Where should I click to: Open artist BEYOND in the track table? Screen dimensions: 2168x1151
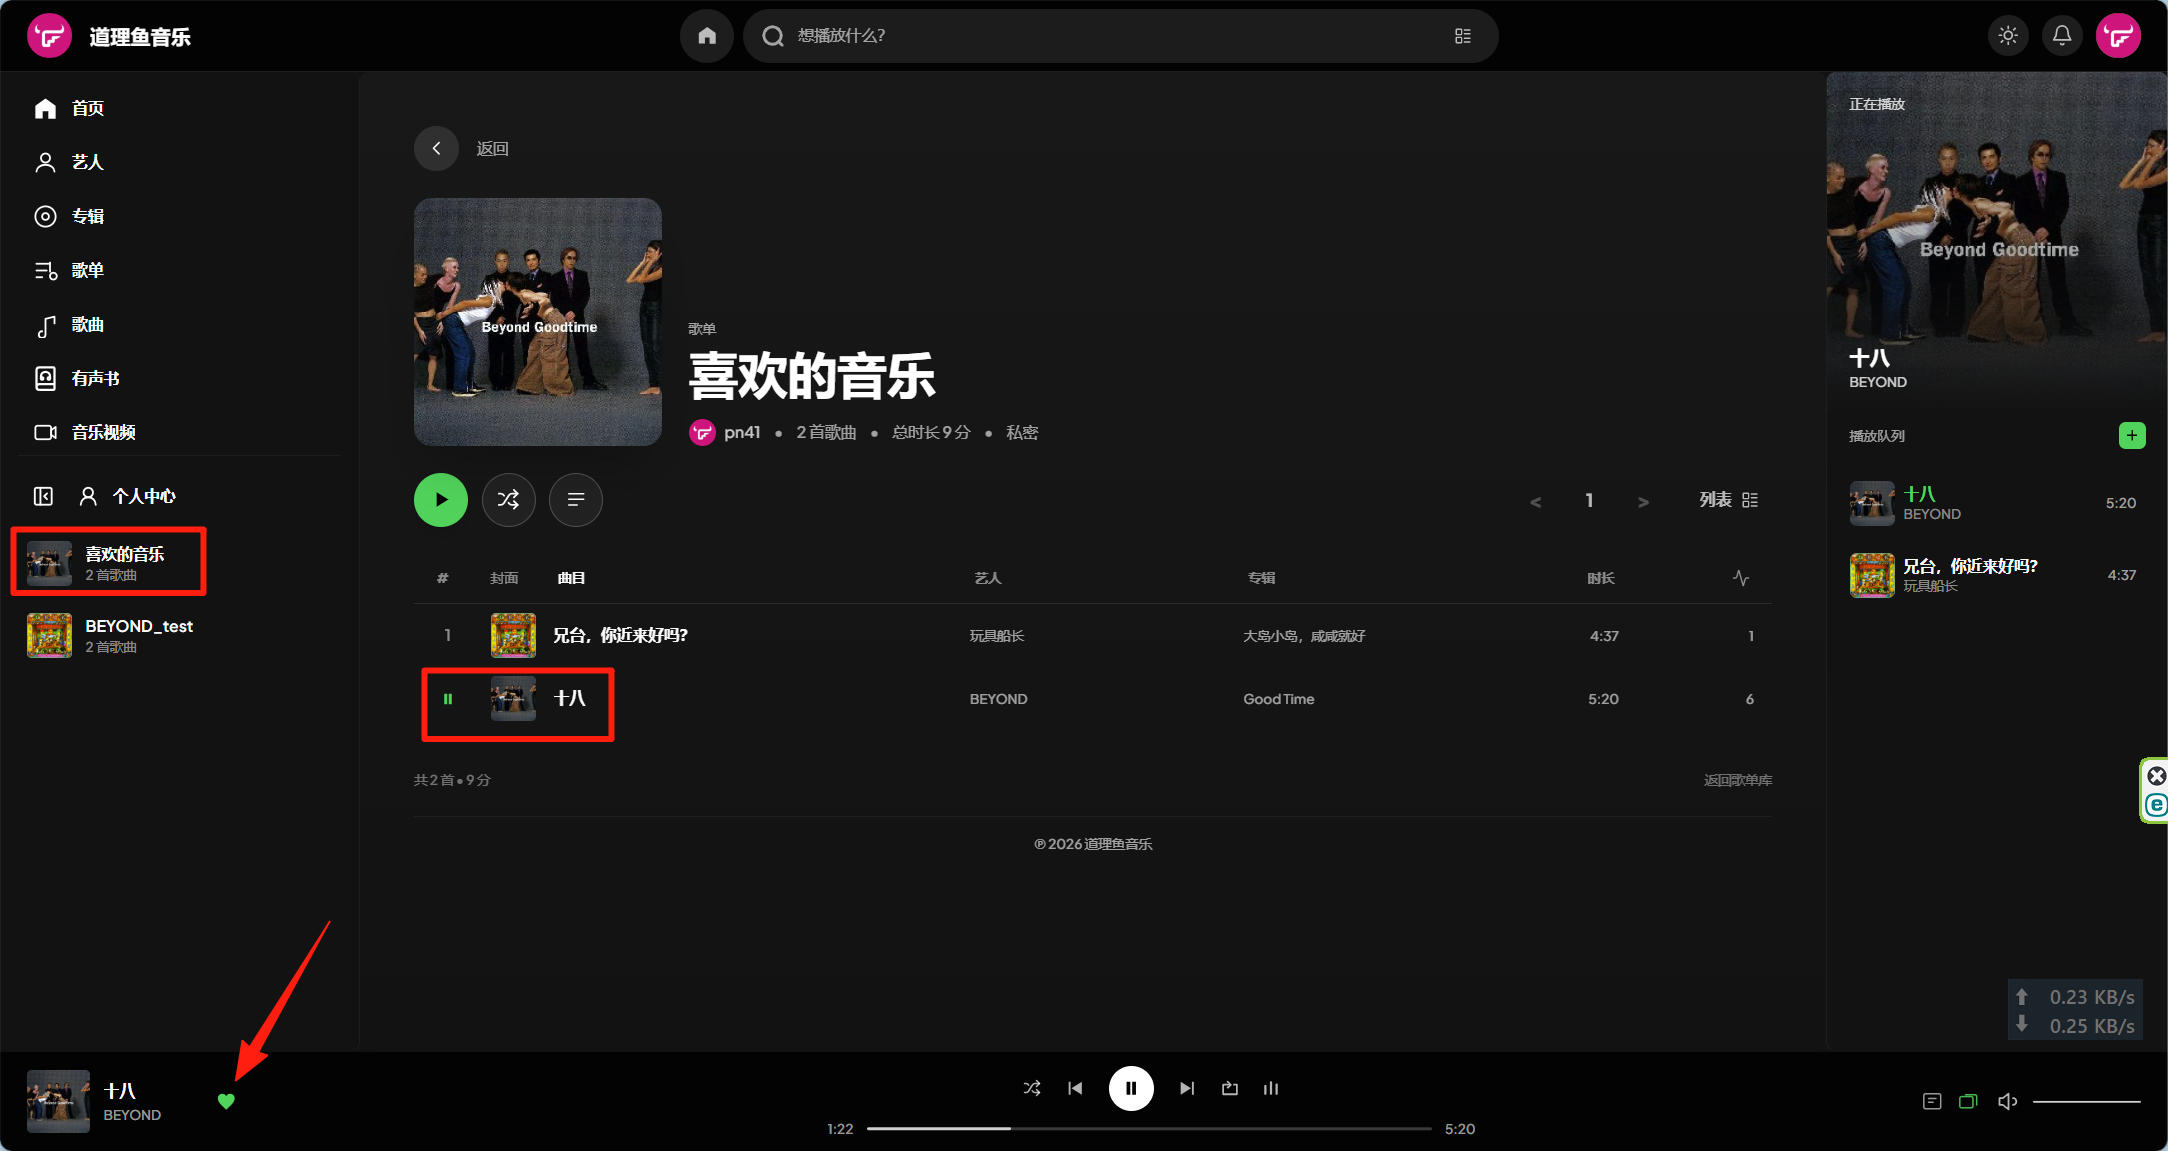(998, 699)
